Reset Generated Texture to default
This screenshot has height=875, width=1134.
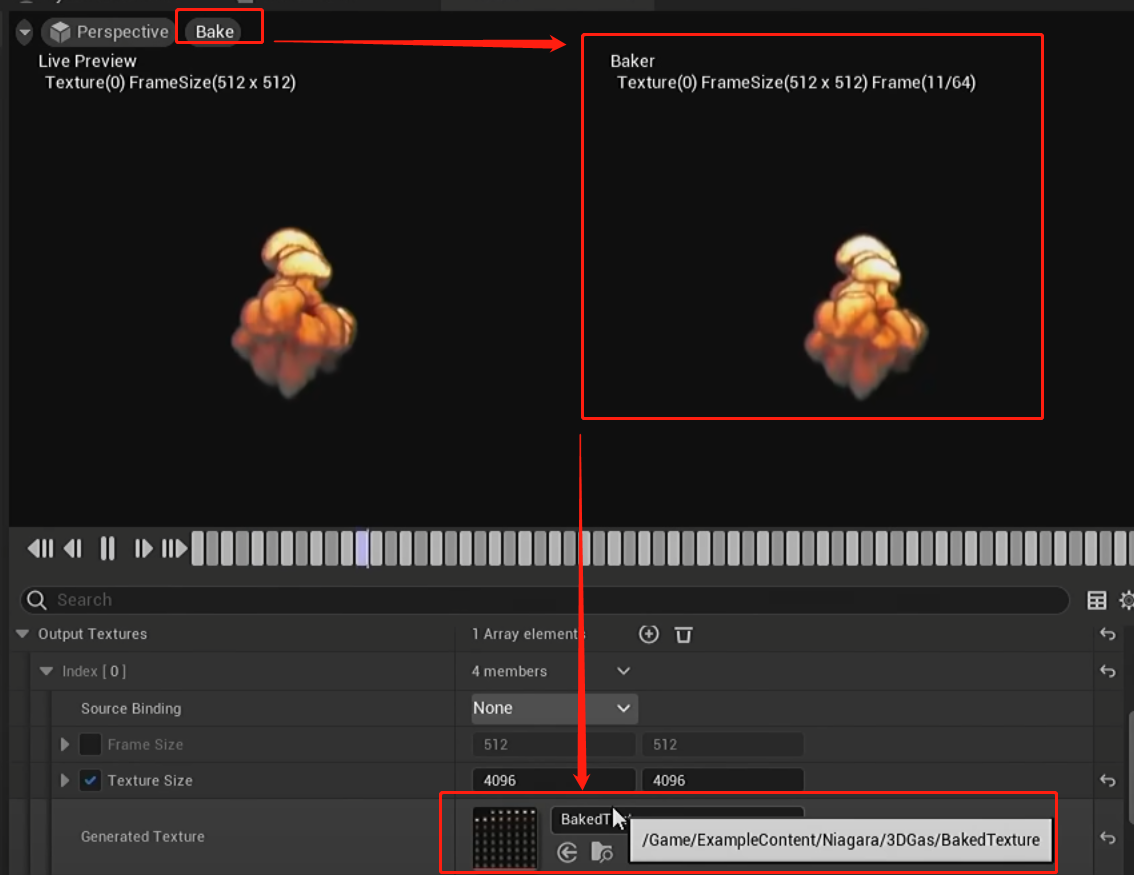pos(1107,837)
